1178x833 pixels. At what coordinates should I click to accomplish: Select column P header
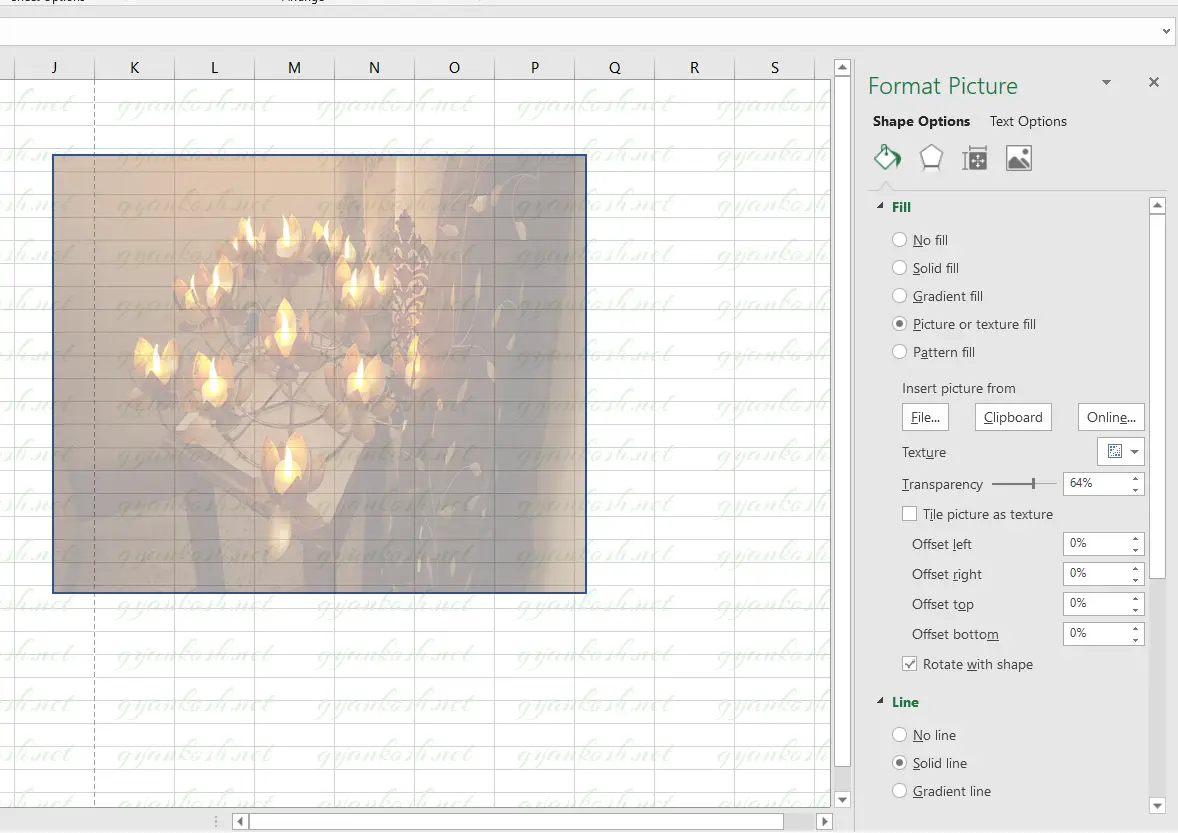pyautogui.click(x=534, y=68)
